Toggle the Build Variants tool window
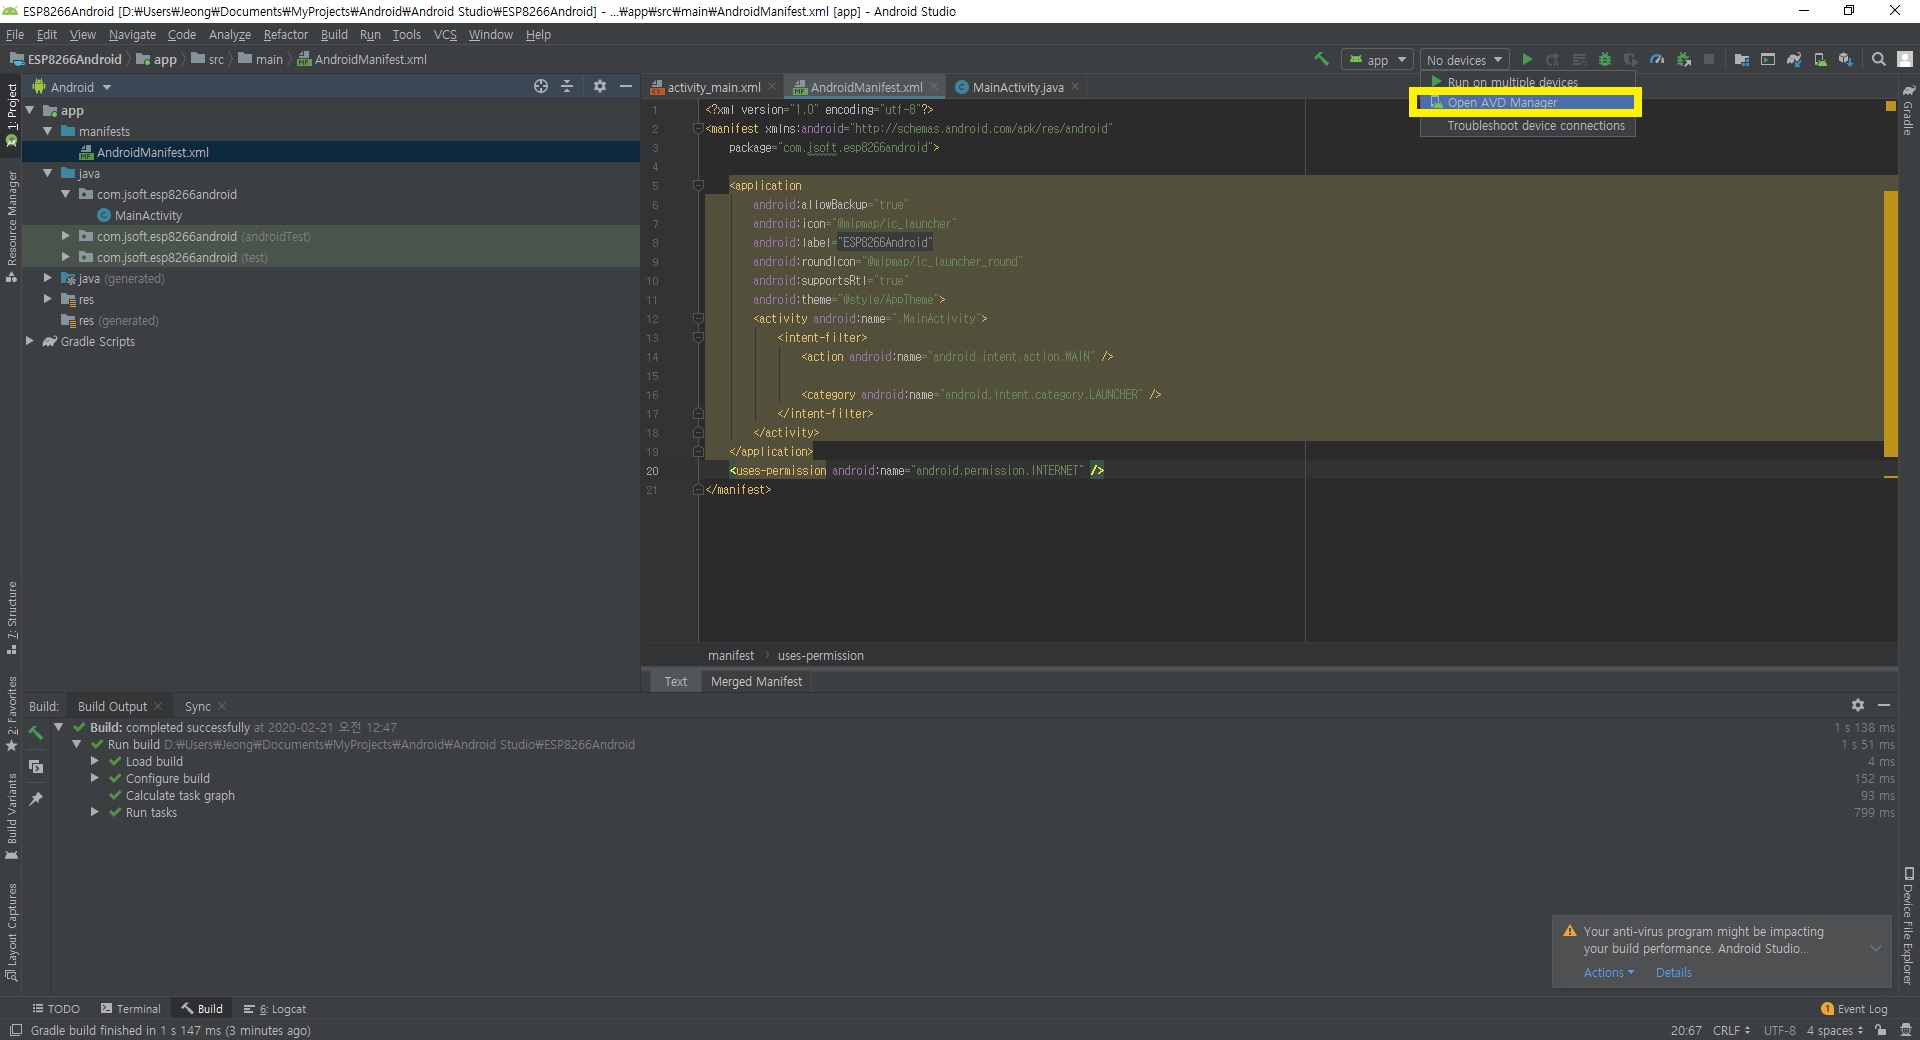 click(x=11, y=815)
